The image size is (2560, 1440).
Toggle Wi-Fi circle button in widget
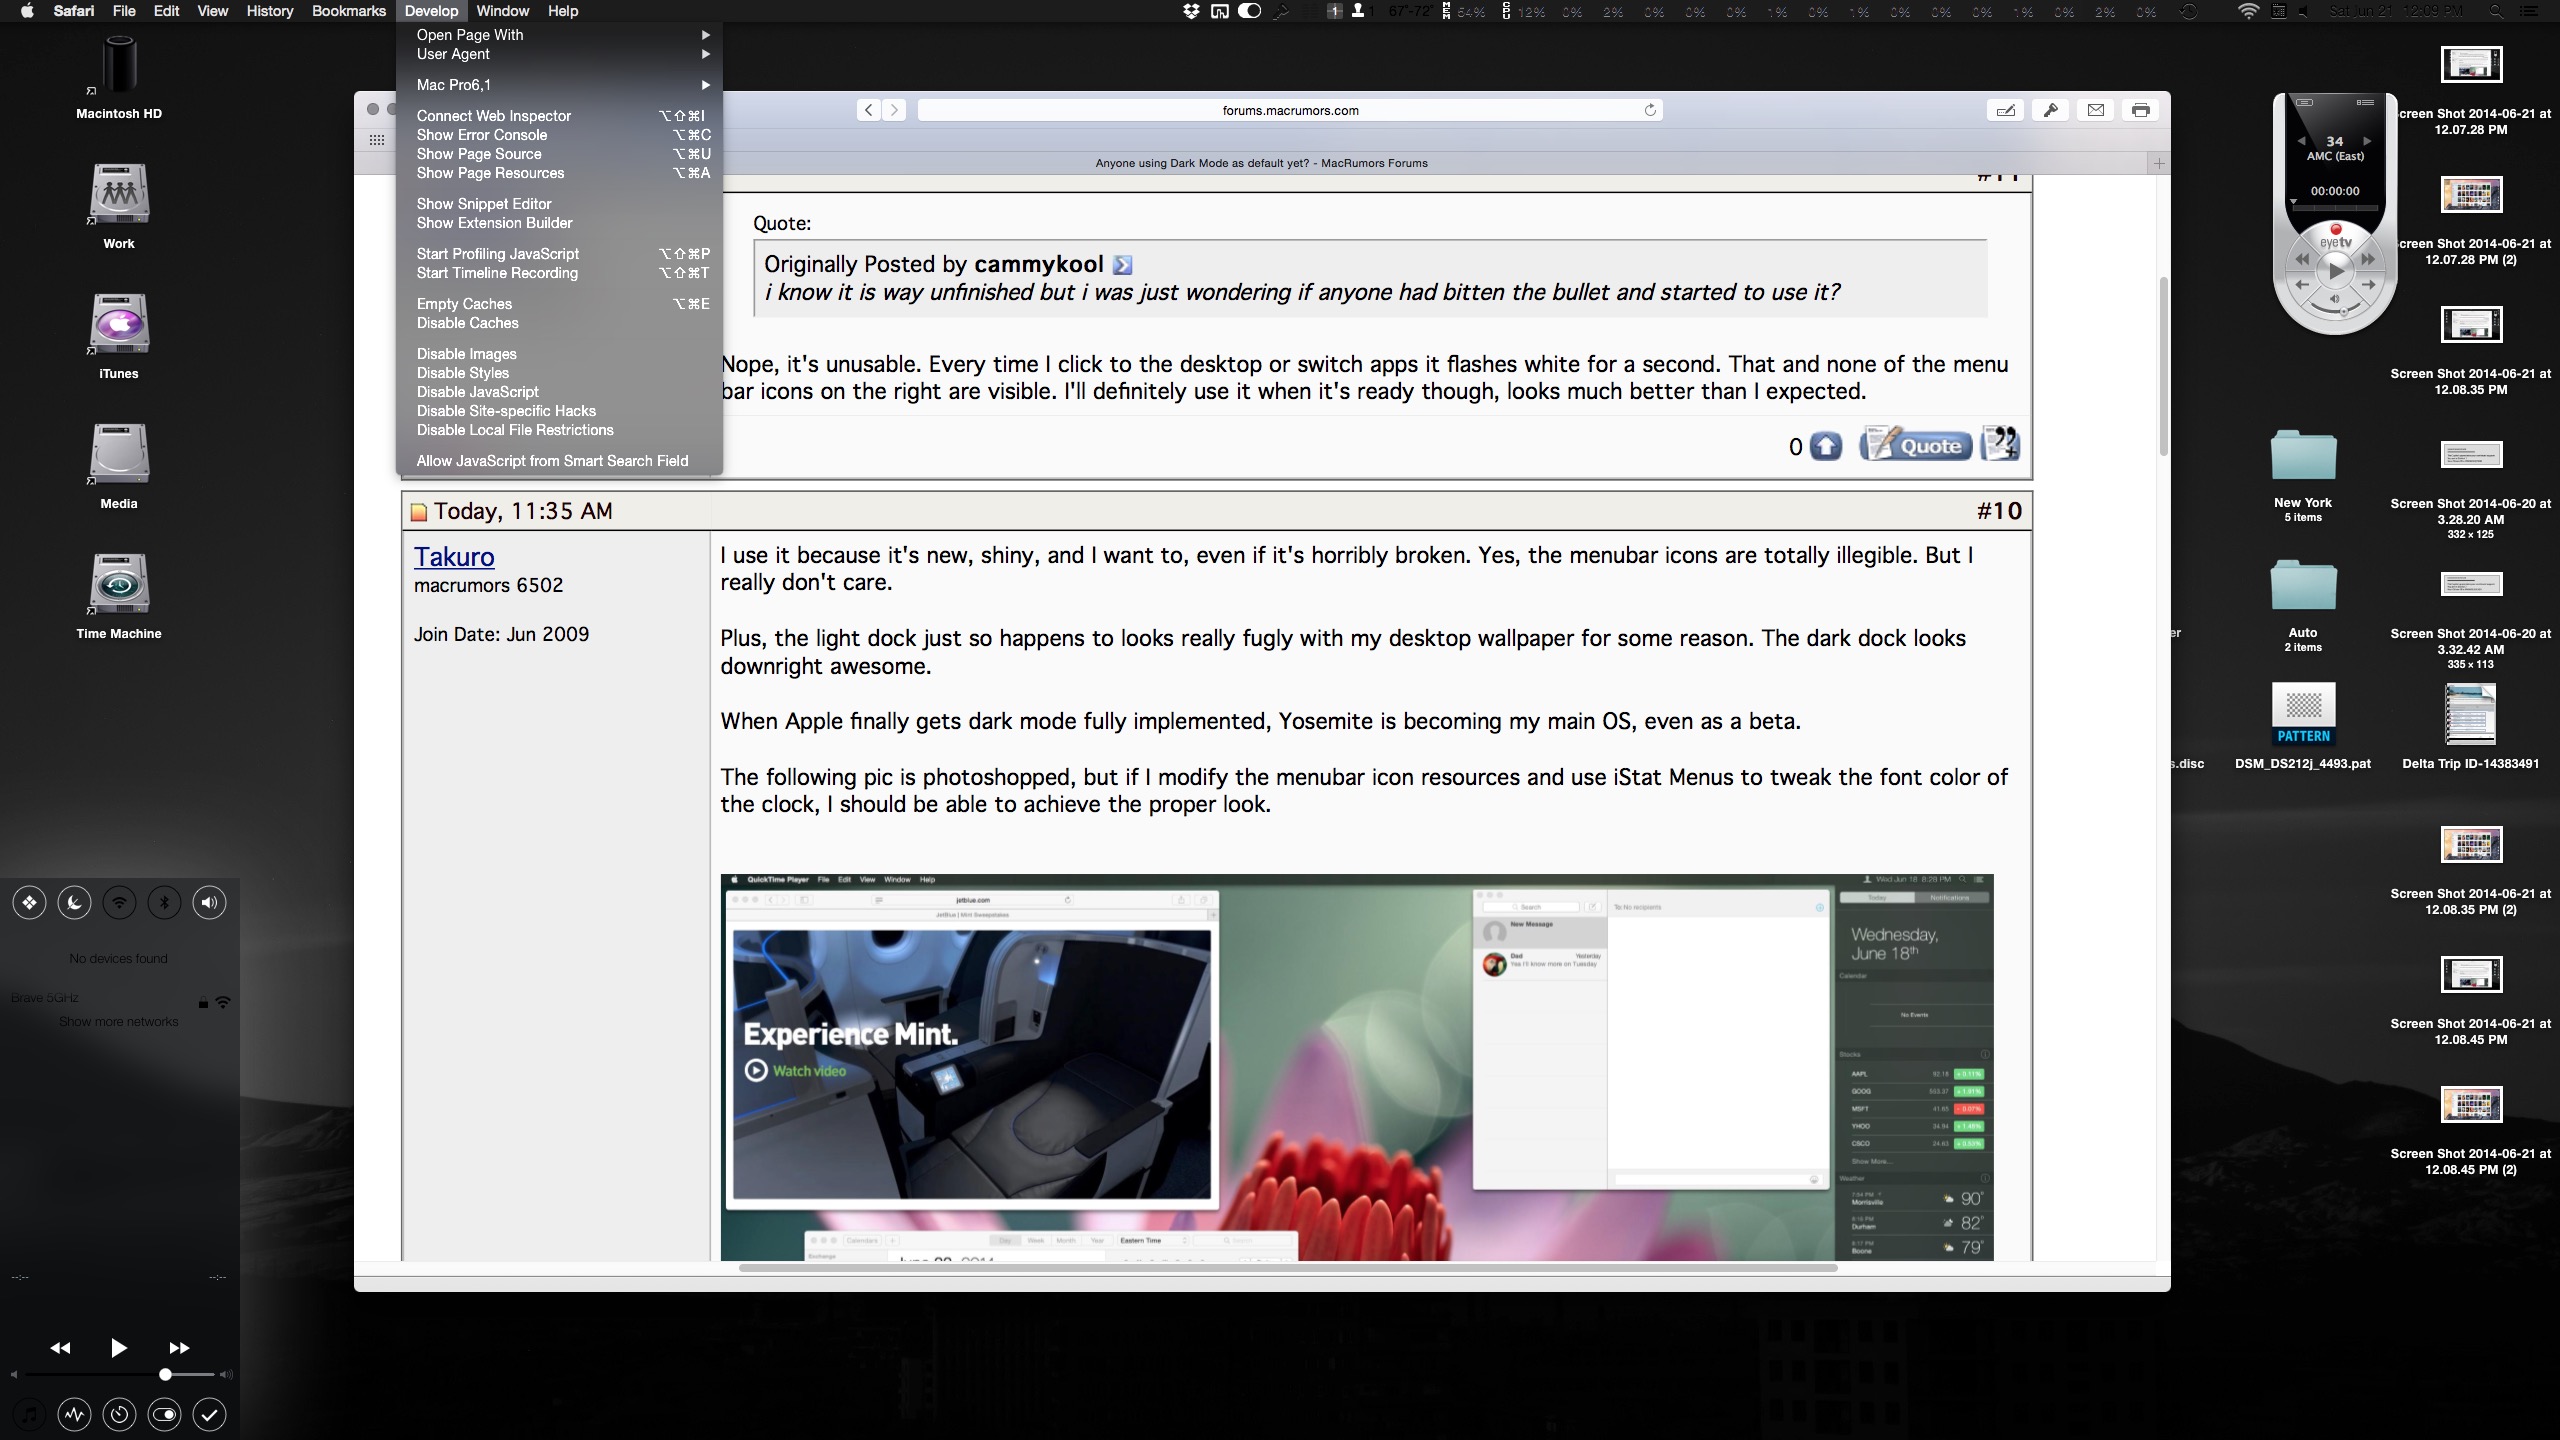pos(120,903)
